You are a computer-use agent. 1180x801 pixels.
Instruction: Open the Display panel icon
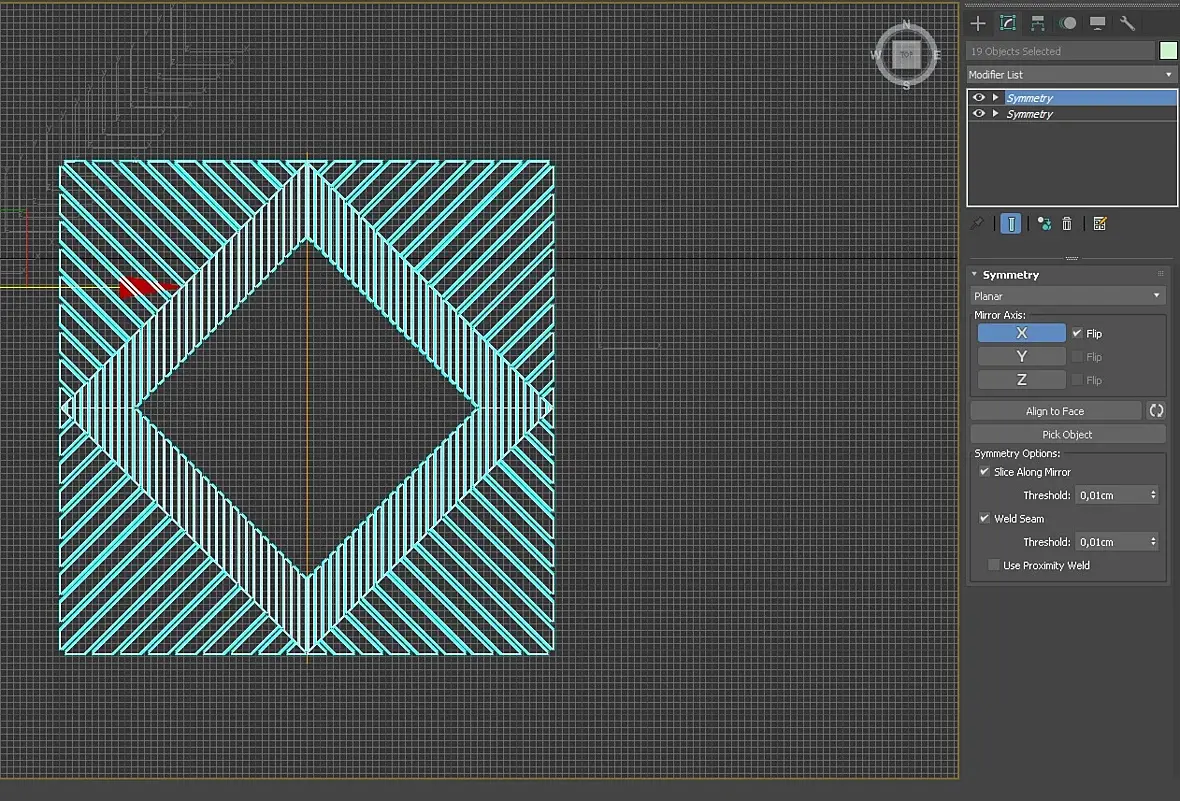click(x=1097, y=23)
